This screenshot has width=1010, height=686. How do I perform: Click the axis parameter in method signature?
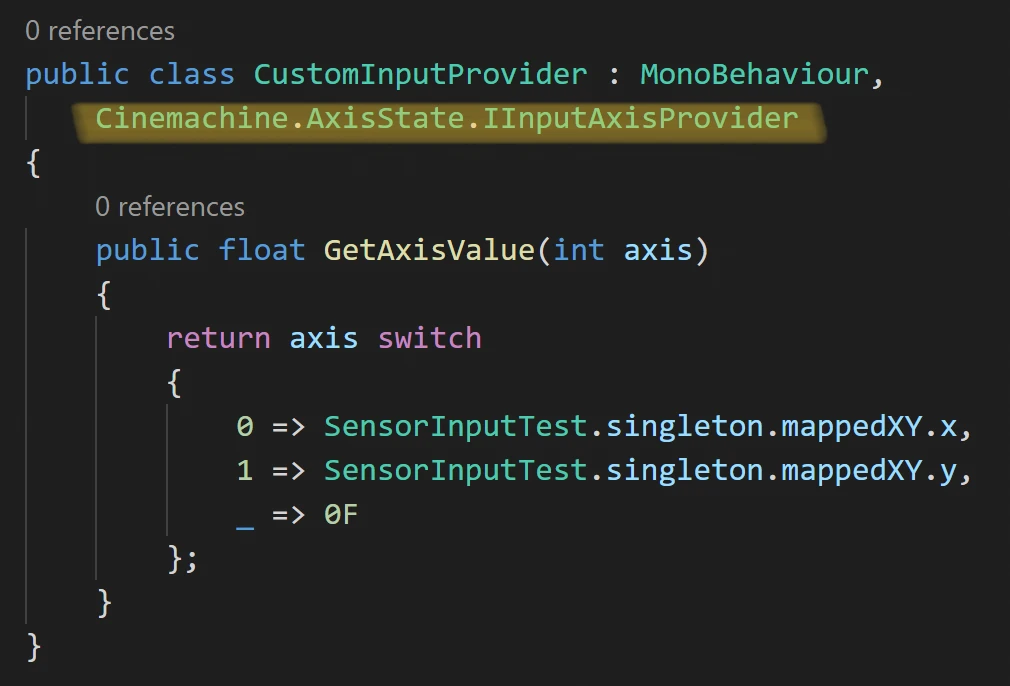point(658,250)
